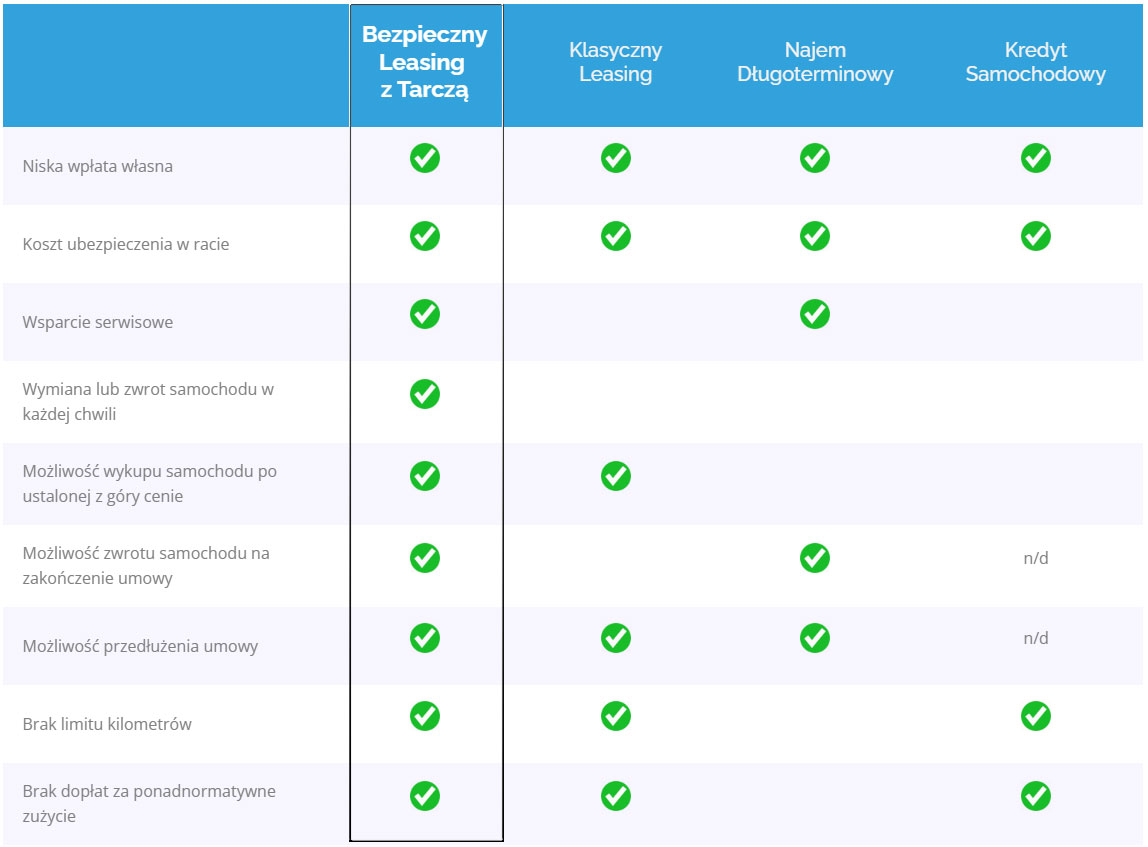1148x847 pixels.
Task: Click the Wsparcie serwisowe row label
Action: click(x=98, y=322)
